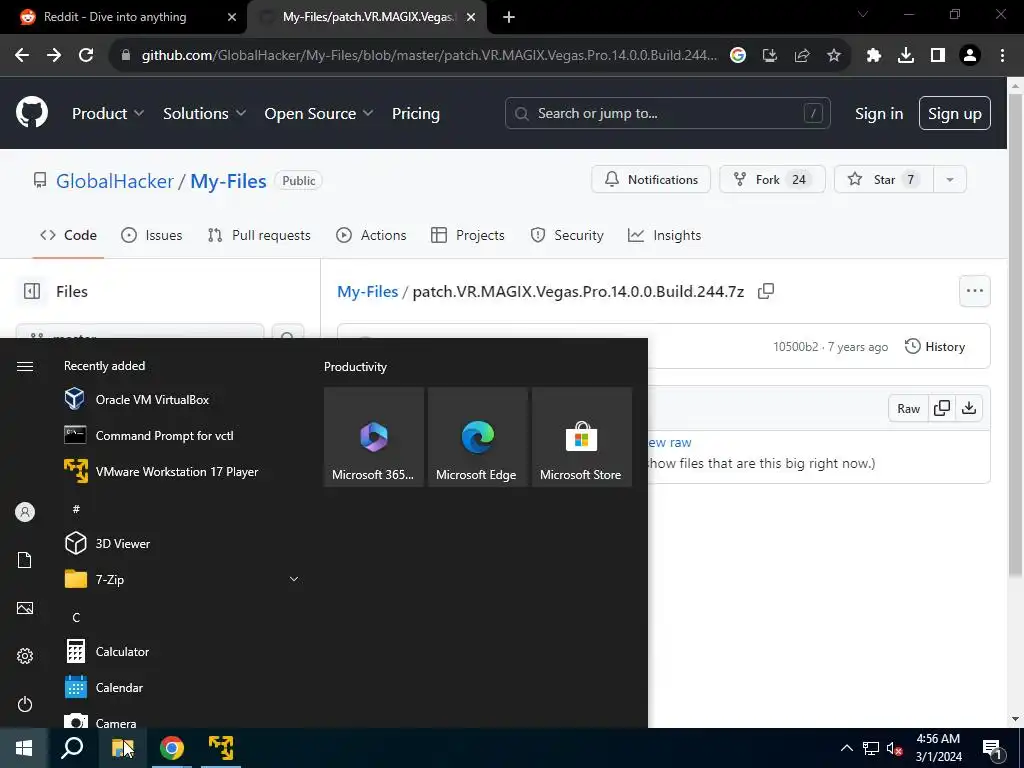Bookmark this page star icon
The width and height of the screenshot is (1024, 768).
tap(833, 56)
